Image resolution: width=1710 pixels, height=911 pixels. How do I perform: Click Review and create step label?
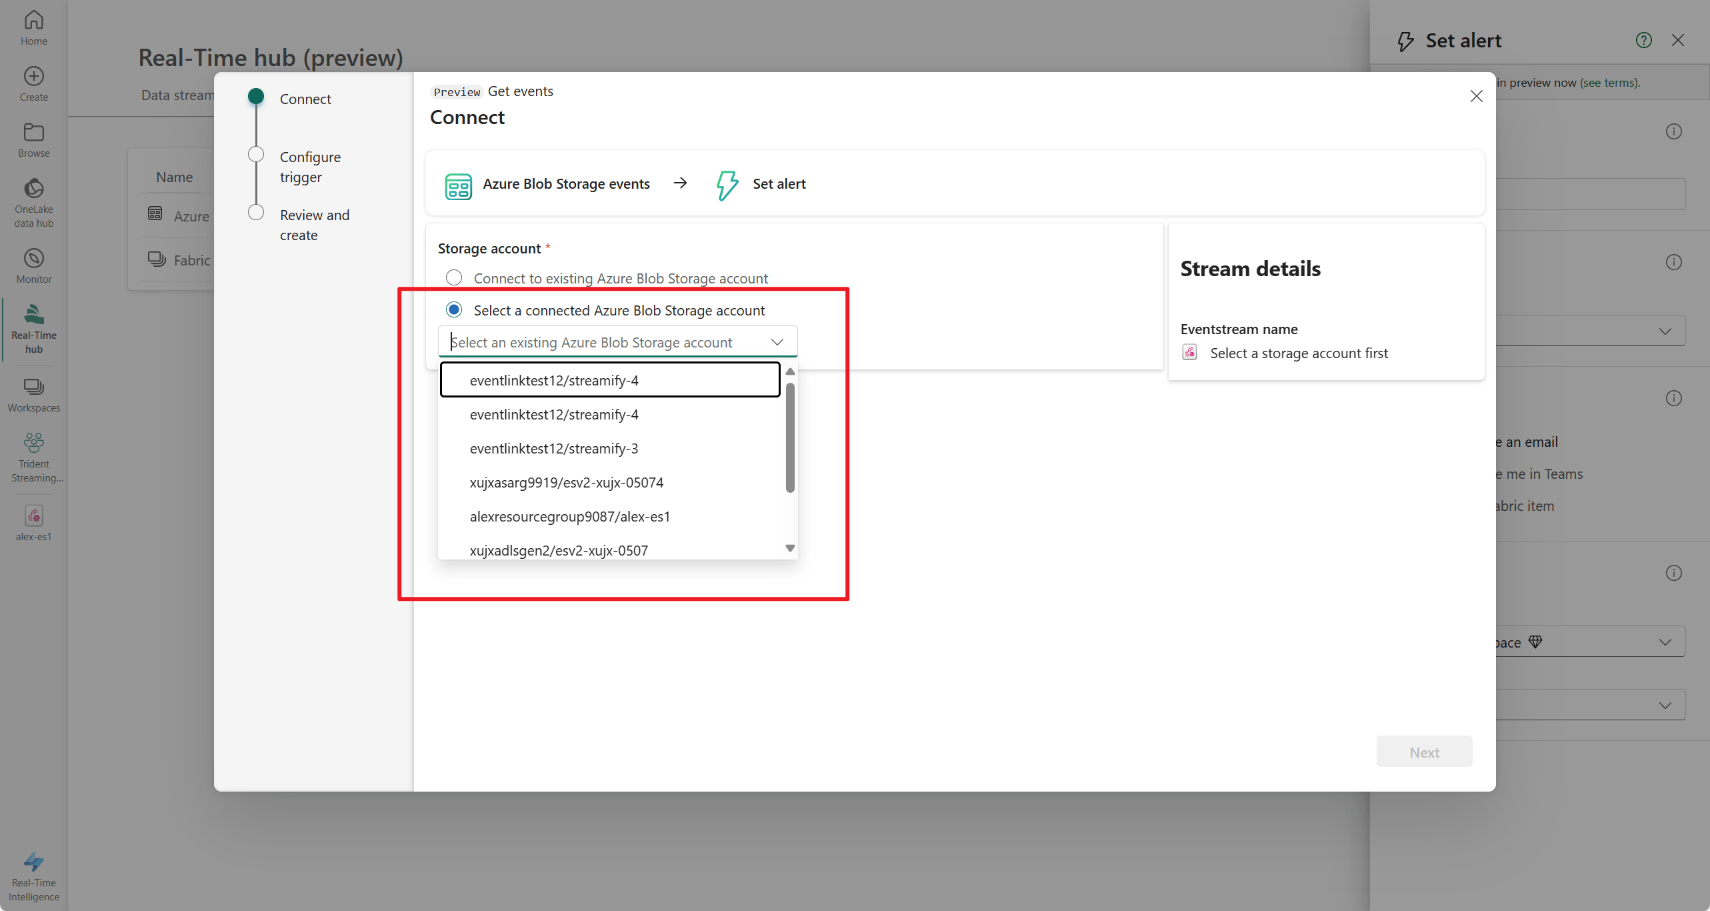[x=315, y=225]
